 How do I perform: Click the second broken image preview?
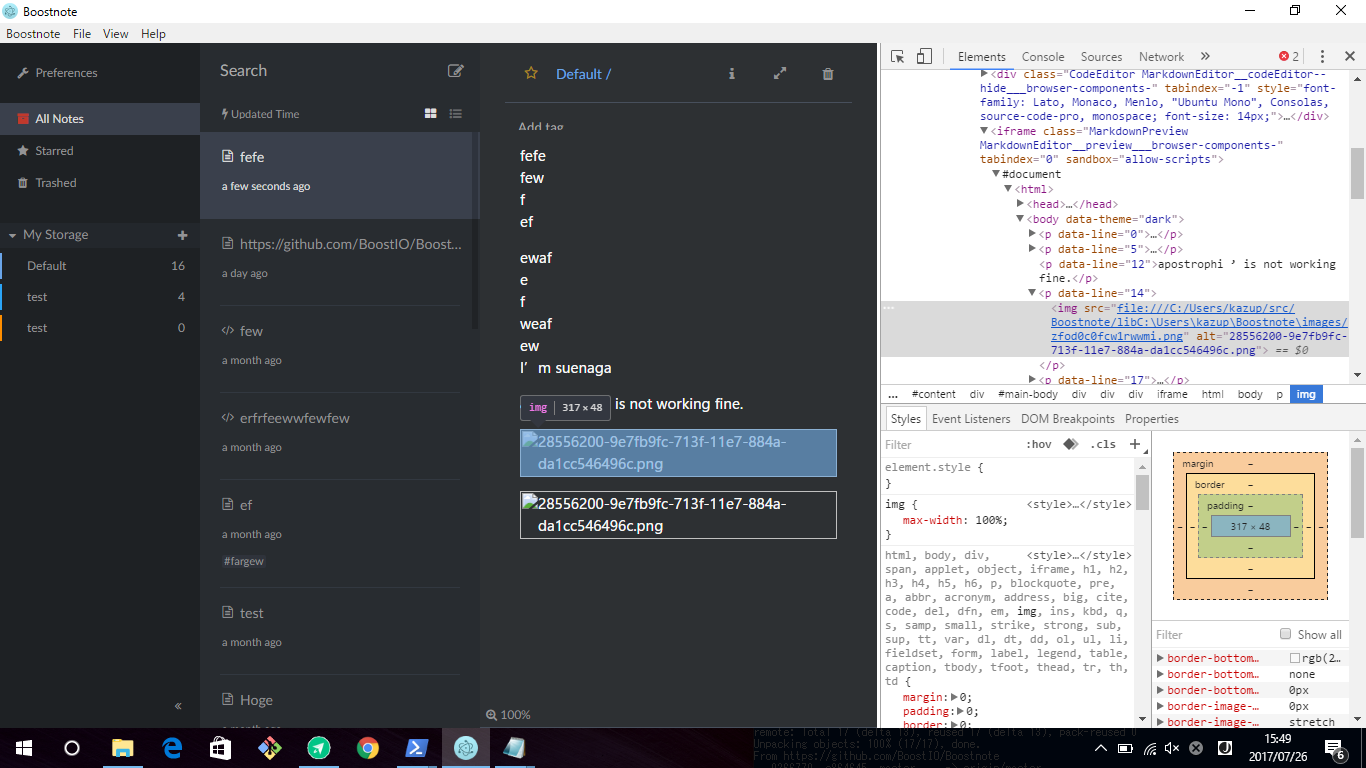click(x=678, y=515)
